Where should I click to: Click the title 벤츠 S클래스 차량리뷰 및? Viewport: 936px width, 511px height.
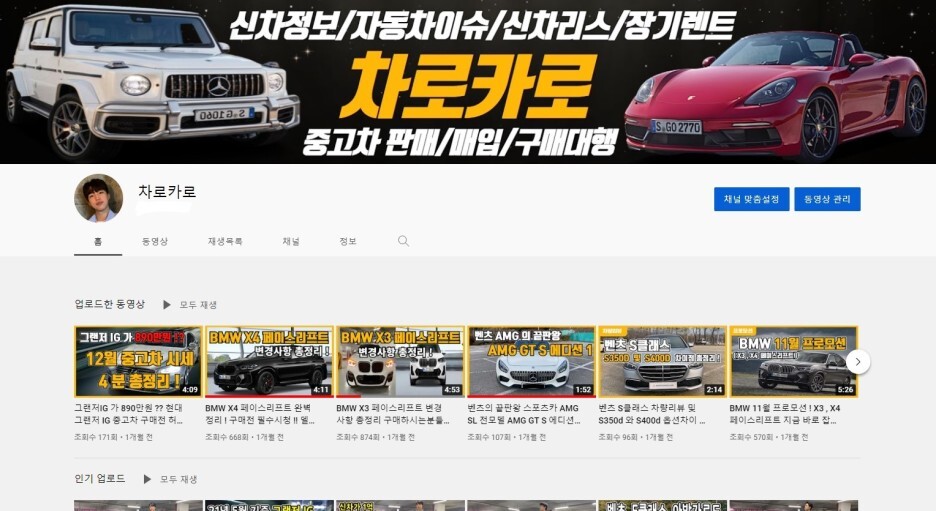[x=652, y=414]
